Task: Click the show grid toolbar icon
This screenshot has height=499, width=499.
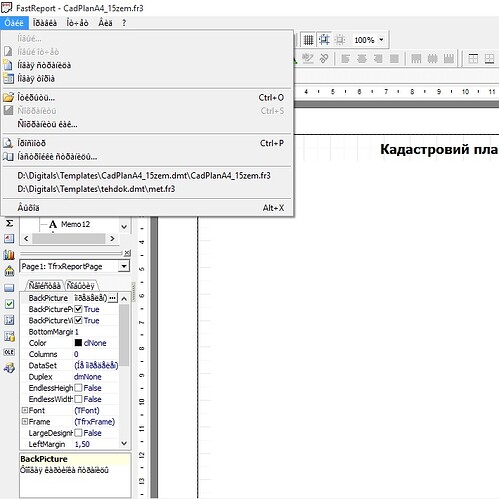Action: point(308,40)
